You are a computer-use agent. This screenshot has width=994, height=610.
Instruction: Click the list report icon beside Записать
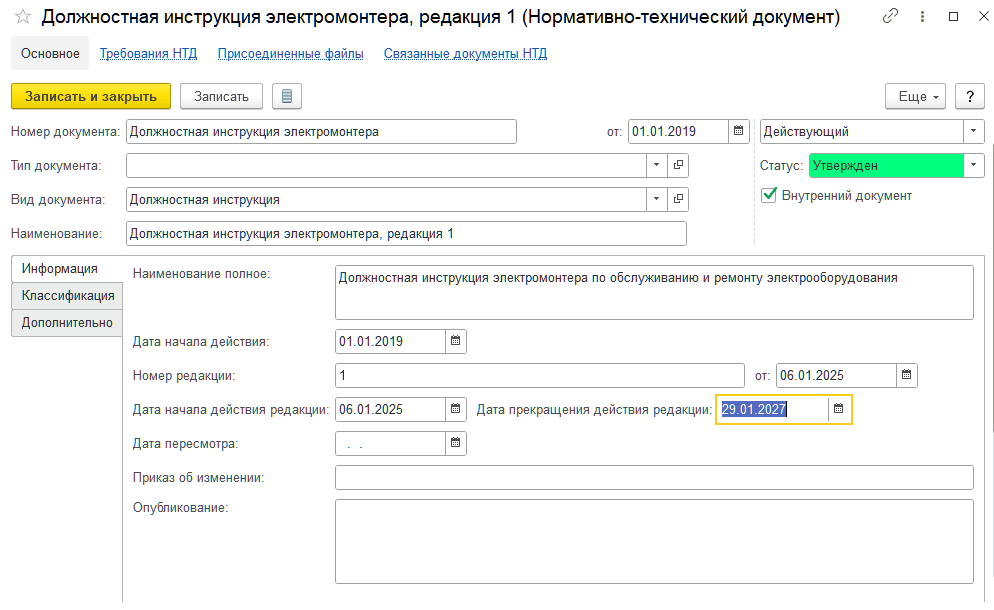pyautogui.click(x=287, y=96)
